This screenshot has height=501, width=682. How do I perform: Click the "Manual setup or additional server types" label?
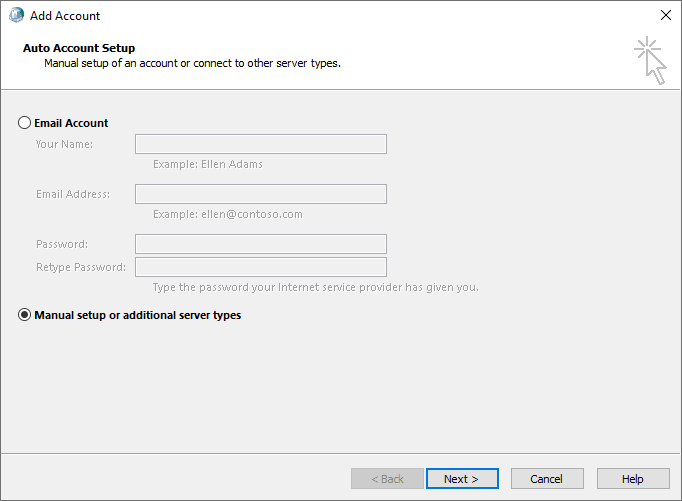tap(138, 315)
